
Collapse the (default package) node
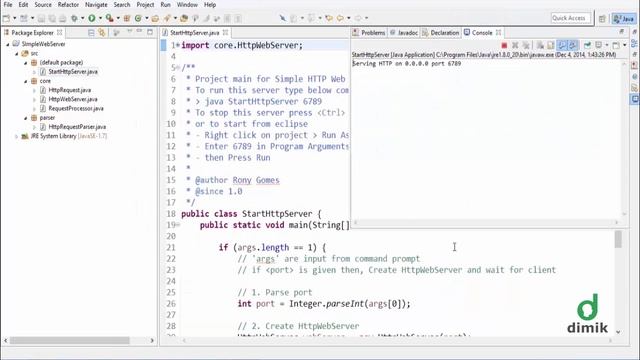click(26, 63)
